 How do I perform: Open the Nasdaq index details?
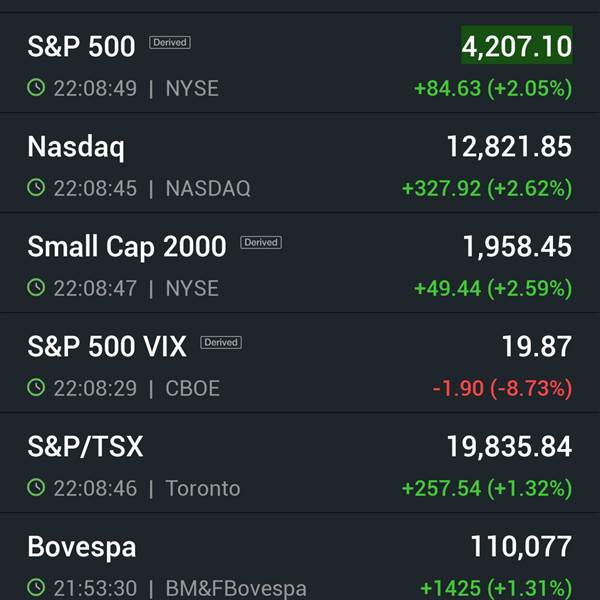click(300, 163)
